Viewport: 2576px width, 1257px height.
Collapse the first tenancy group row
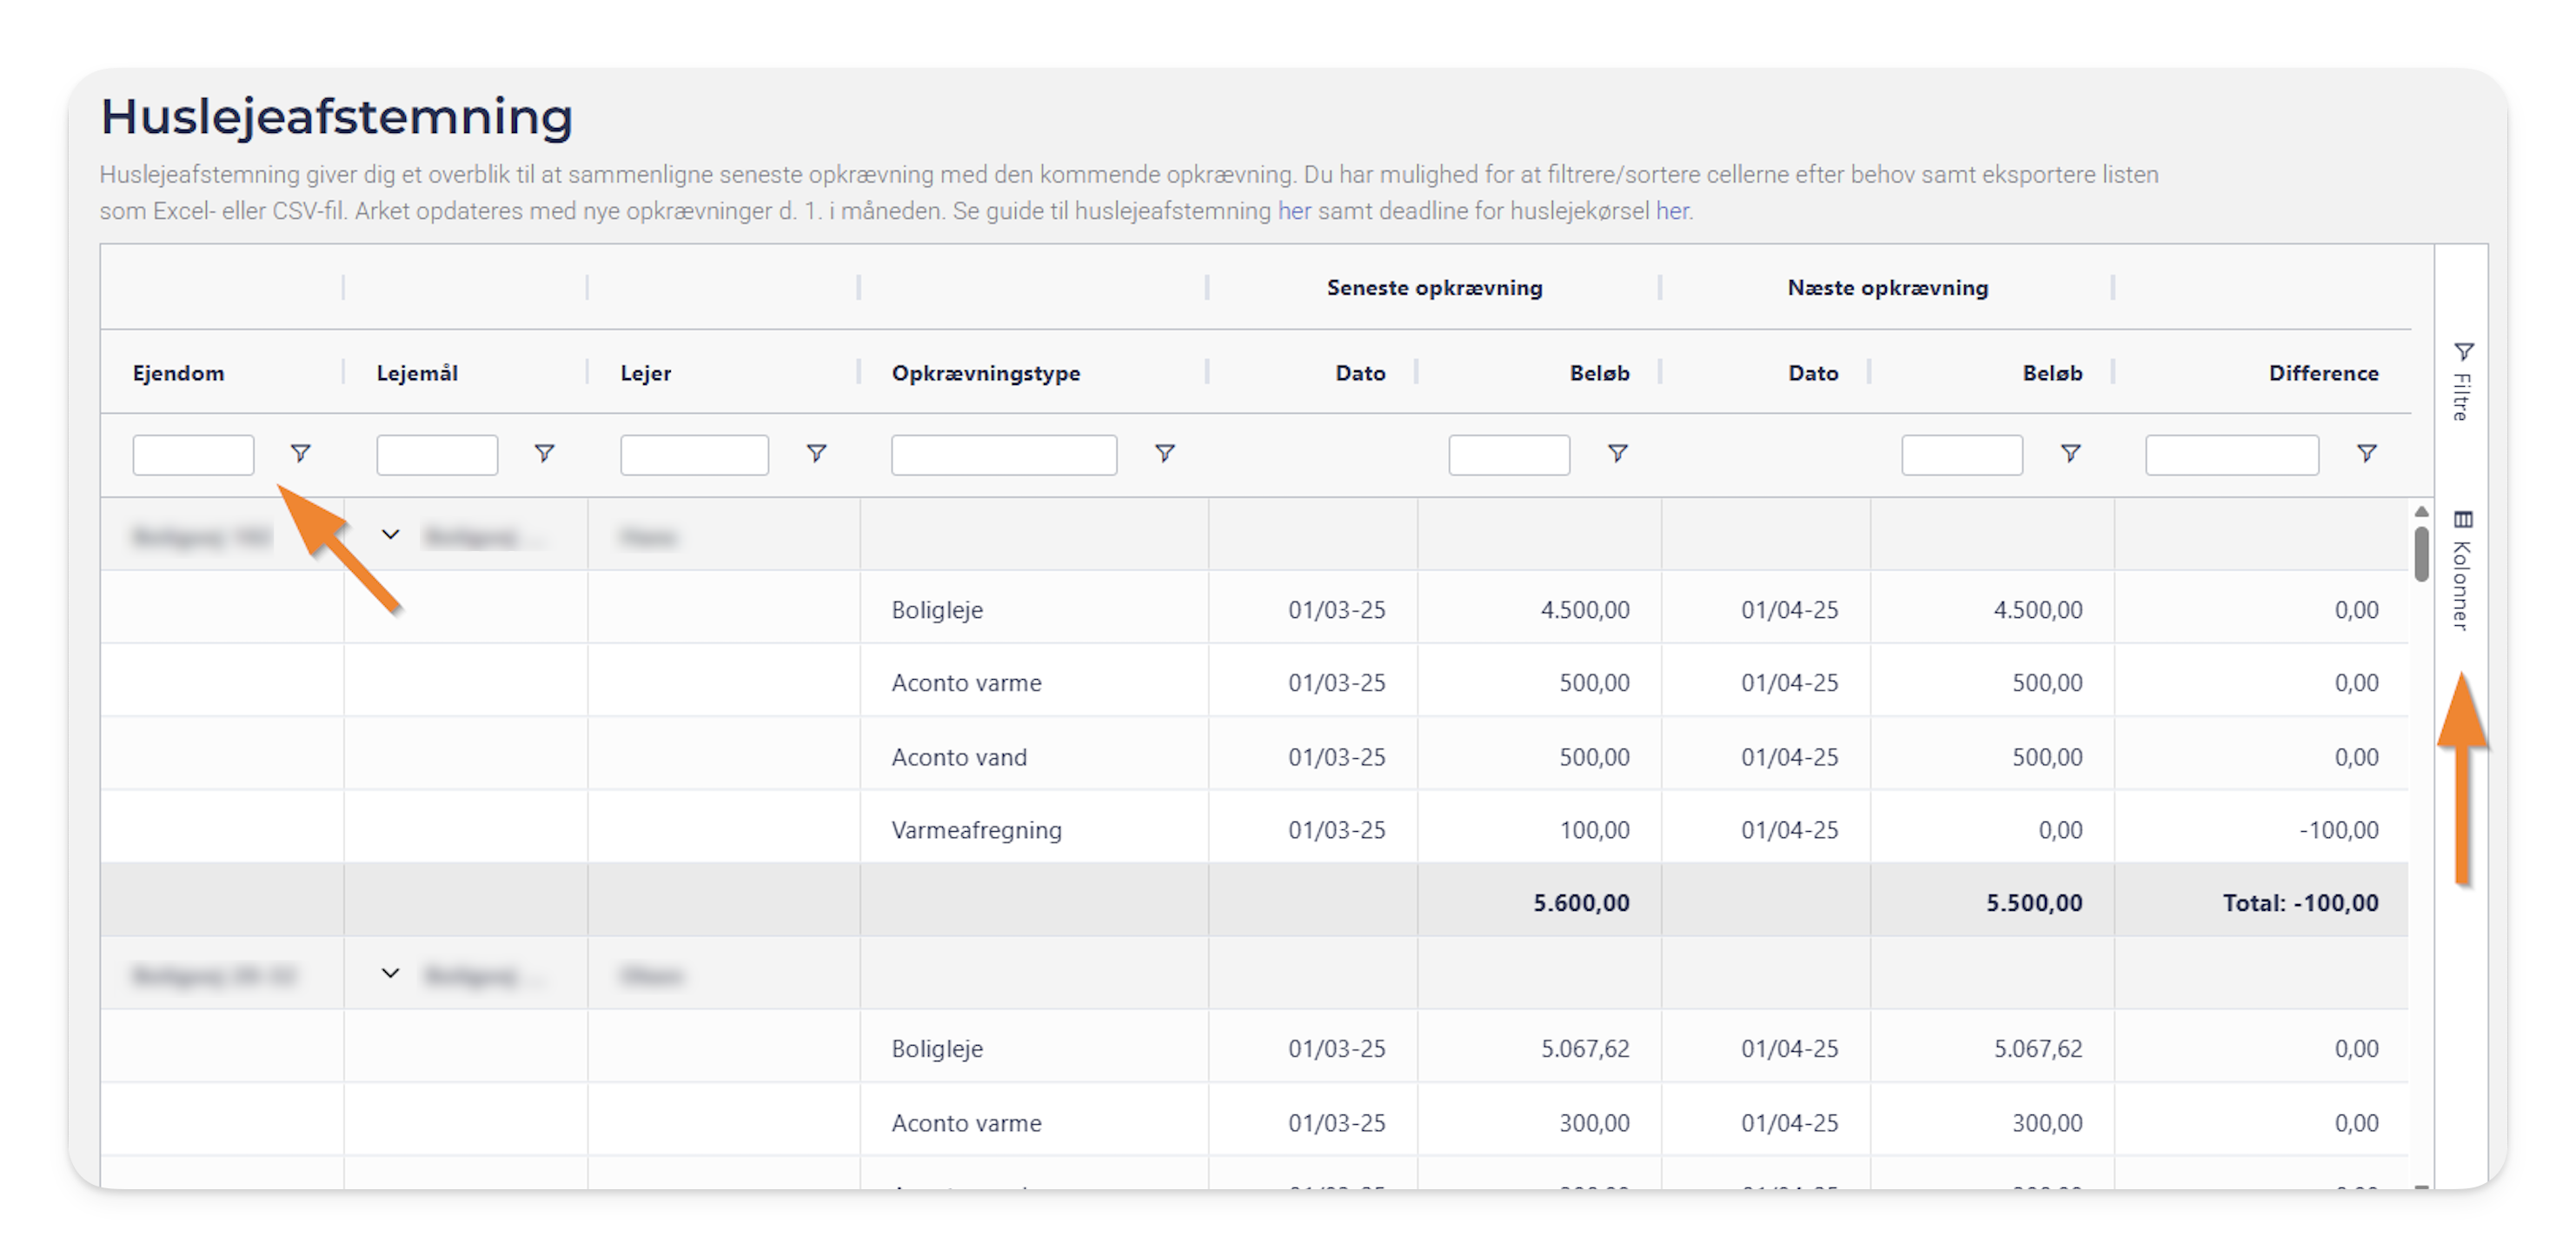click(x=390, y=535)
